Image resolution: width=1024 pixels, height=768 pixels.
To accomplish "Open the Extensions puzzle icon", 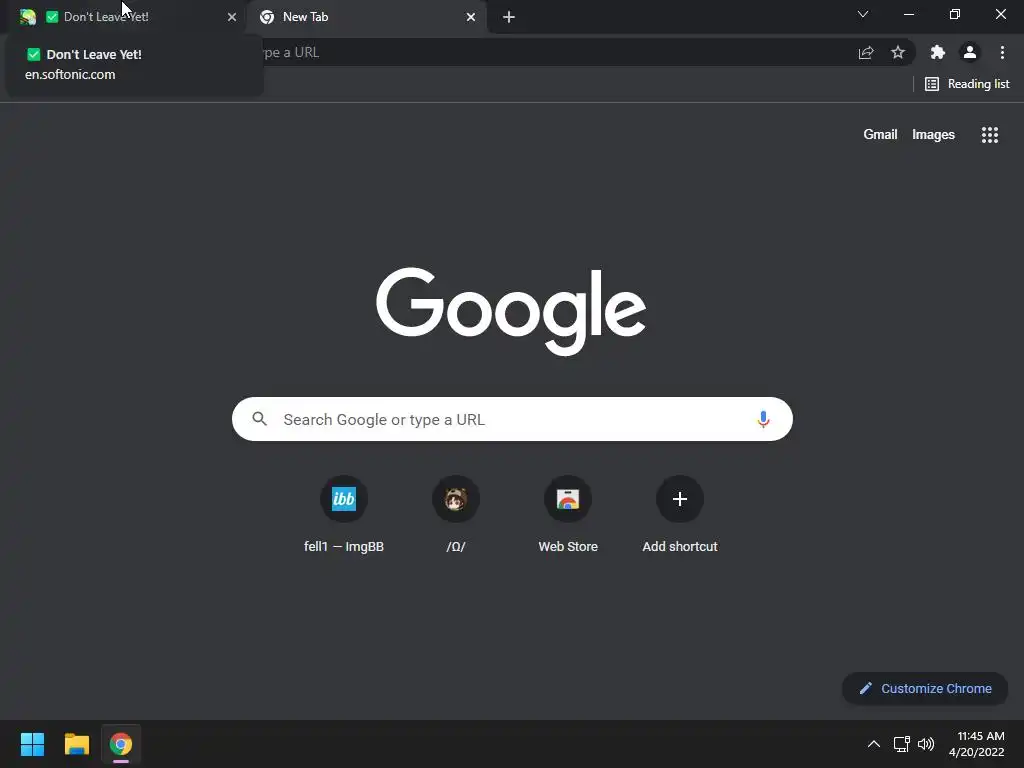I will coord(938,52).
